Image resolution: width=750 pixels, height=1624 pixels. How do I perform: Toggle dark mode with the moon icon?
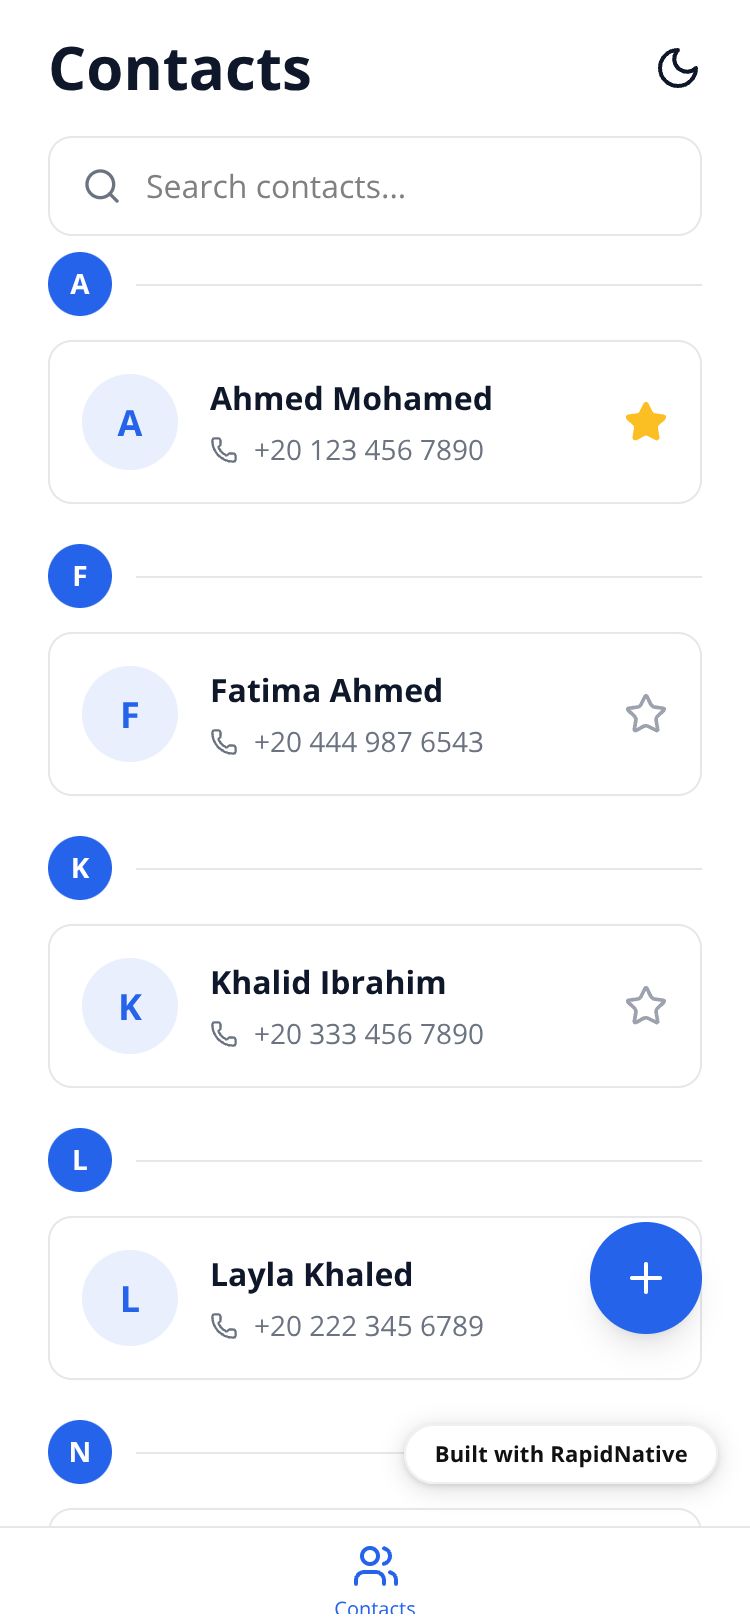tap(677, 69)
